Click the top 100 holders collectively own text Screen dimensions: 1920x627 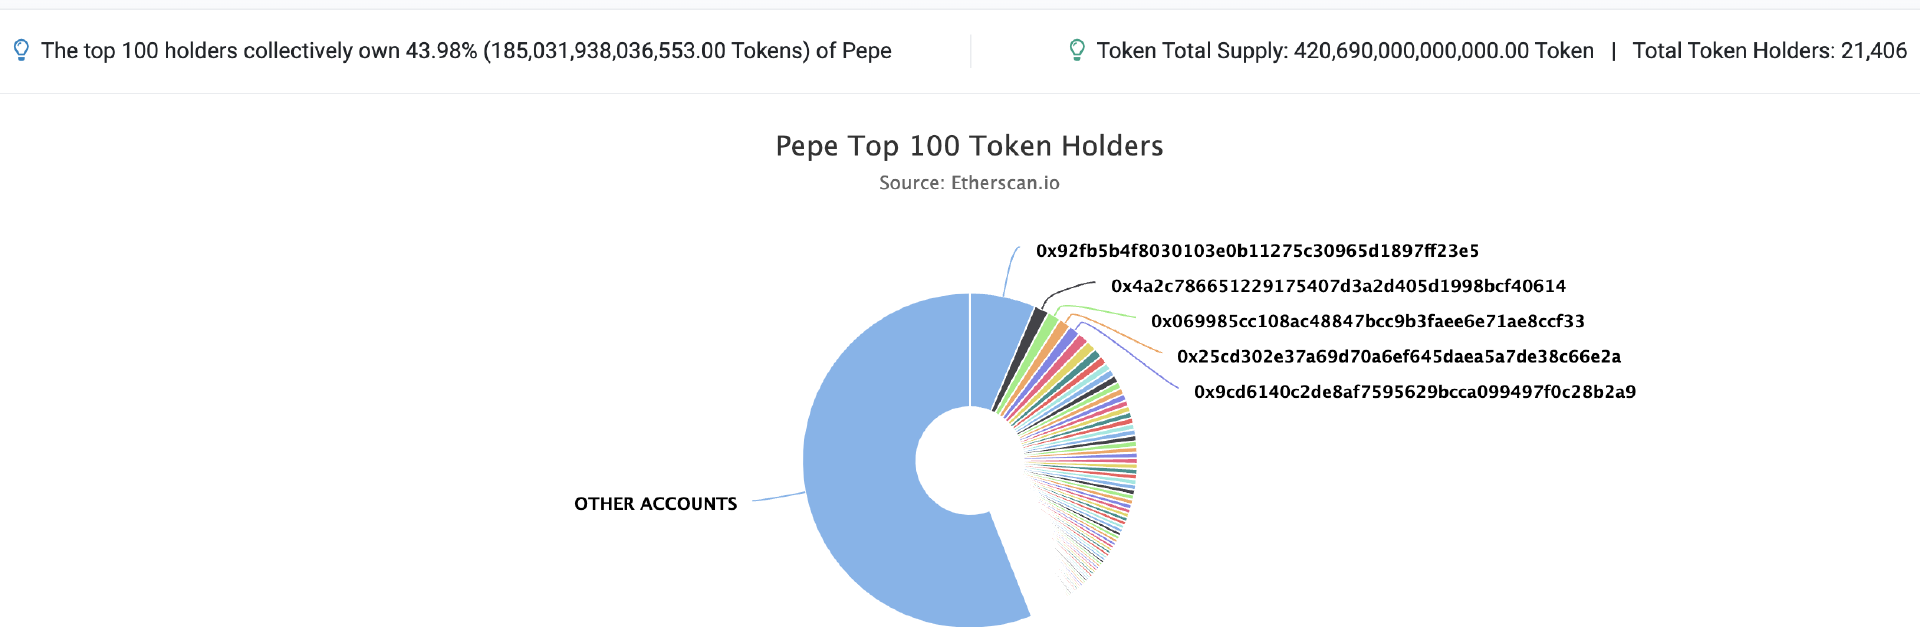pyautogui.click(x=220, y=51)
